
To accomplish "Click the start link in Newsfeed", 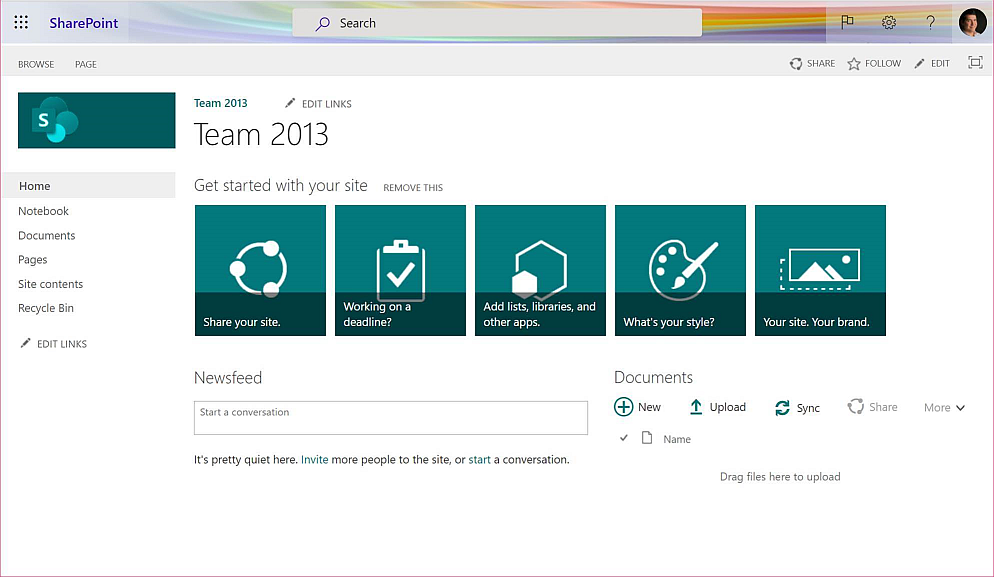I will click(479, 460).
